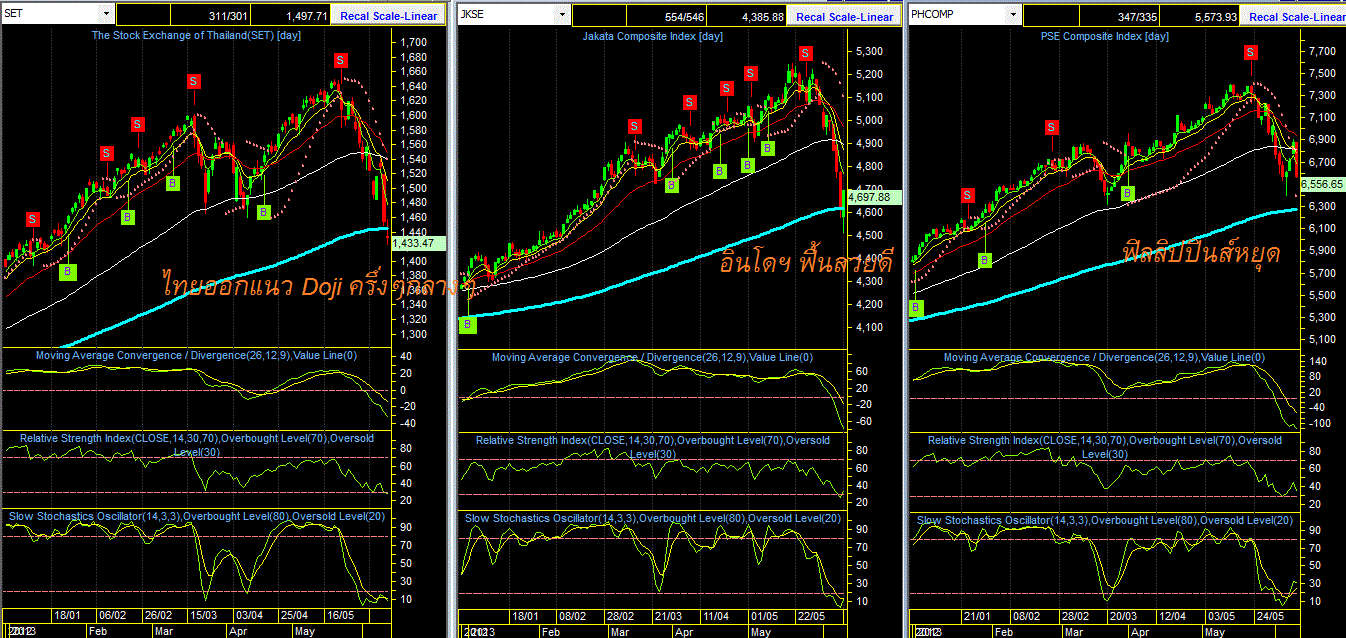The image size is (1346, 638).
Task: Click Recal Scale-Linear on the SET chart
Action: tap(388, 17)
